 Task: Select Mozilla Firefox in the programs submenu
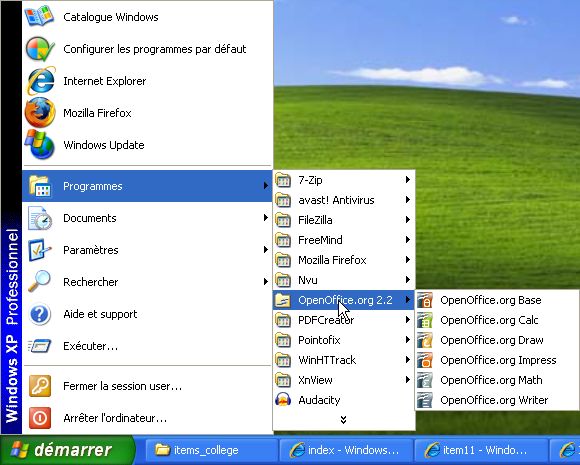pyautogui.click(x=344, y=260)
